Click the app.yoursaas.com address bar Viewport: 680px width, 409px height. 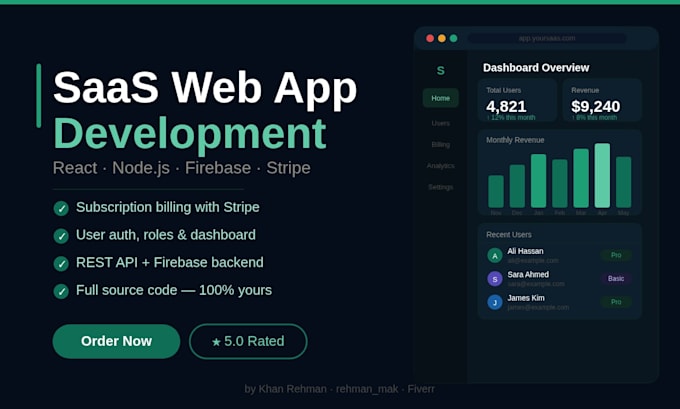pyautogui.click(x=547, y=38)
